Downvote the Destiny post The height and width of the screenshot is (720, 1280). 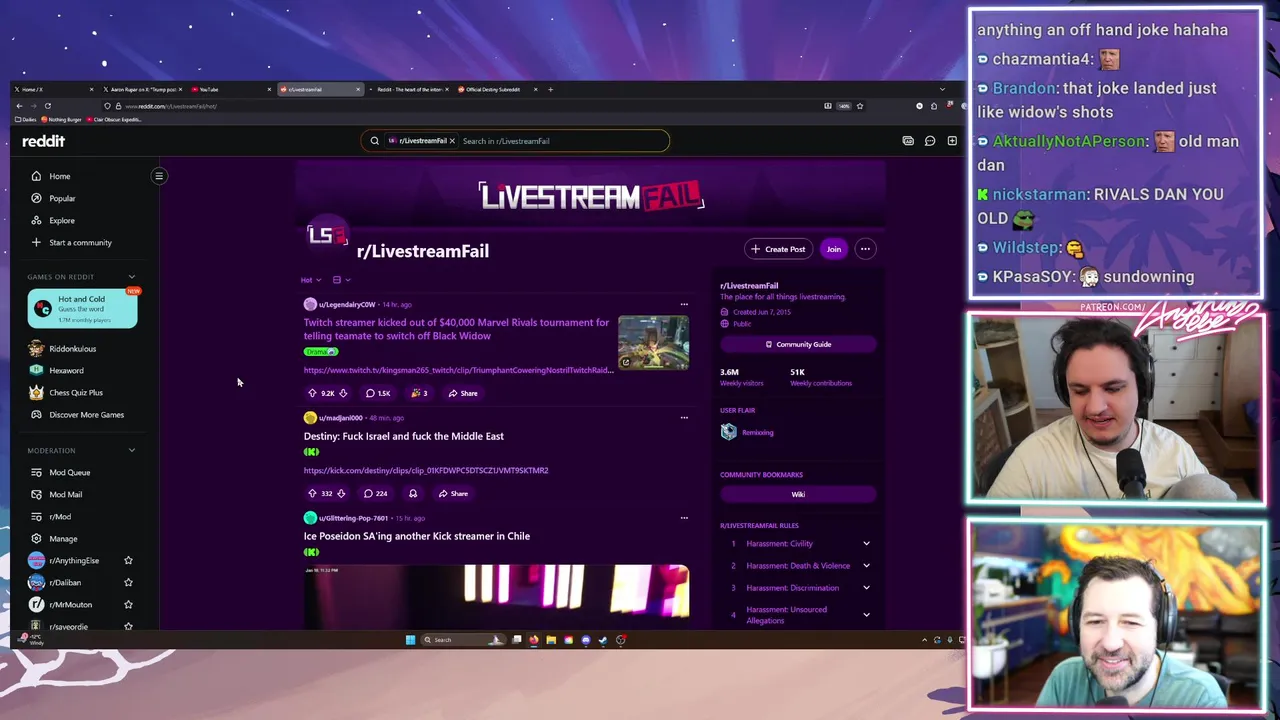point(341,493)
